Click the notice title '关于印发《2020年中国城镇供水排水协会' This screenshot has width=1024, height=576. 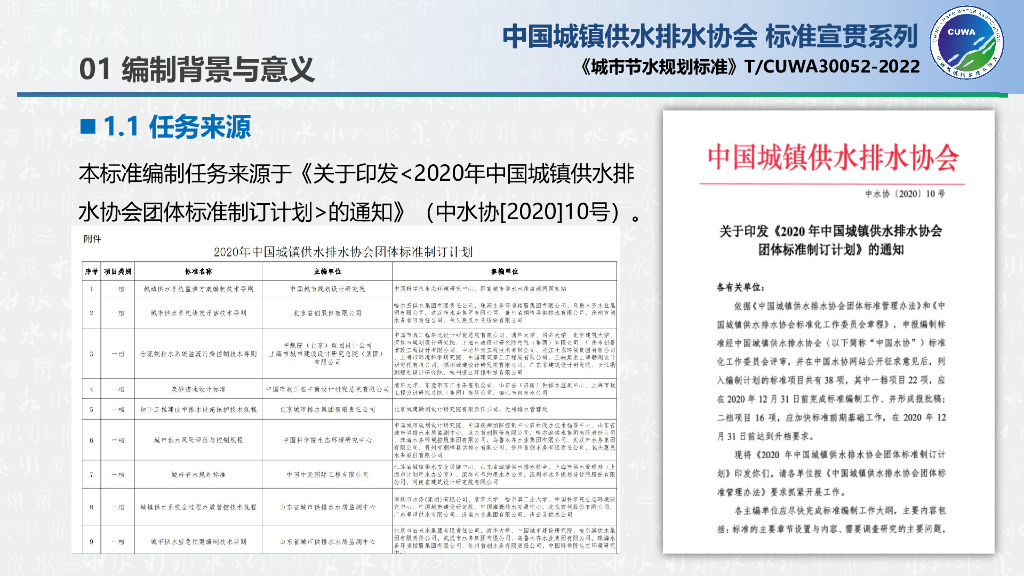point(830,231)
